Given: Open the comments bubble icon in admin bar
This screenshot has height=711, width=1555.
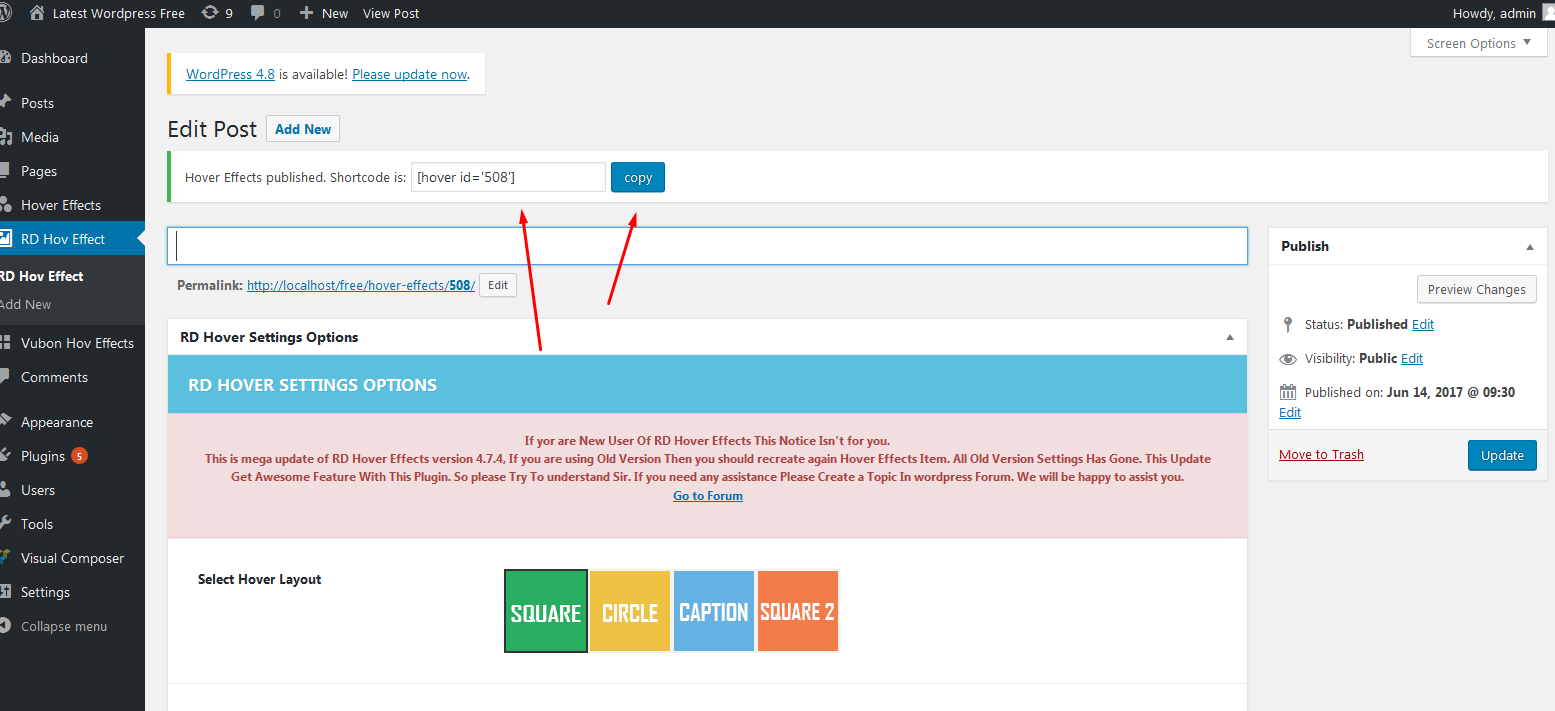Looking at the screenshot, I should [258, 13].
